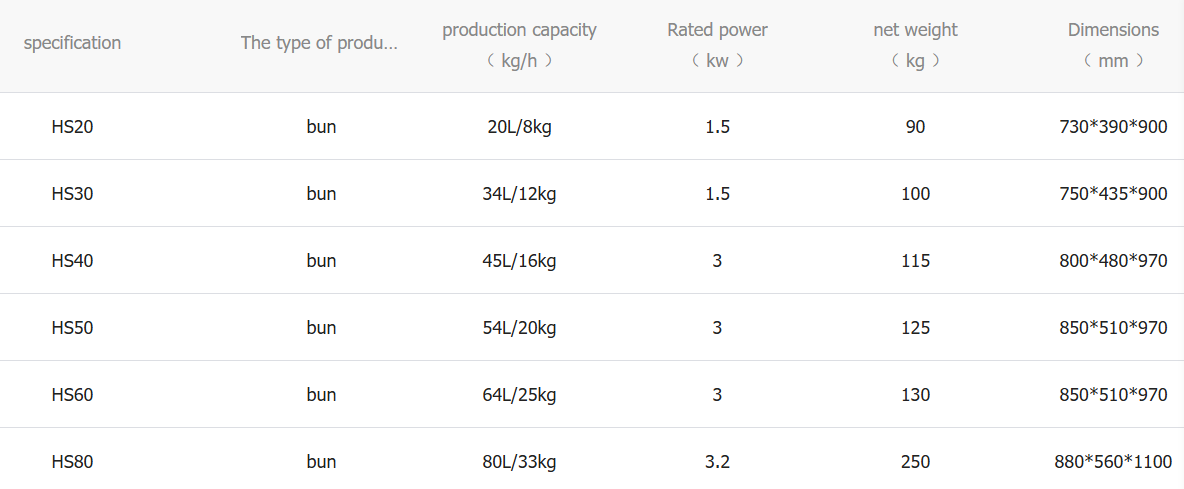The height and width of the screenshot is (489, 1184).
Task: Click 'bun' in the HS30 row
Action: pos(321,194)
